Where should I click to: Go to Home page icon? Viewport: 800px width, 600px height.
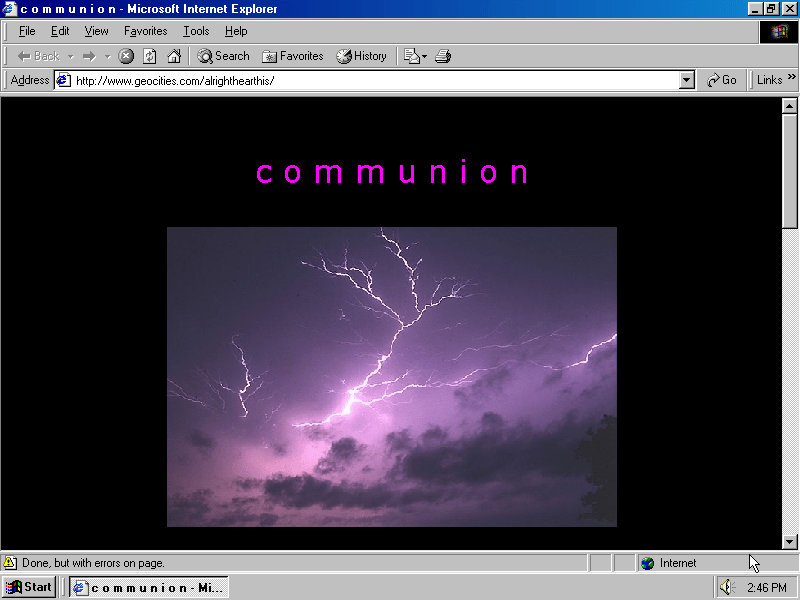(x=174, y=56)
